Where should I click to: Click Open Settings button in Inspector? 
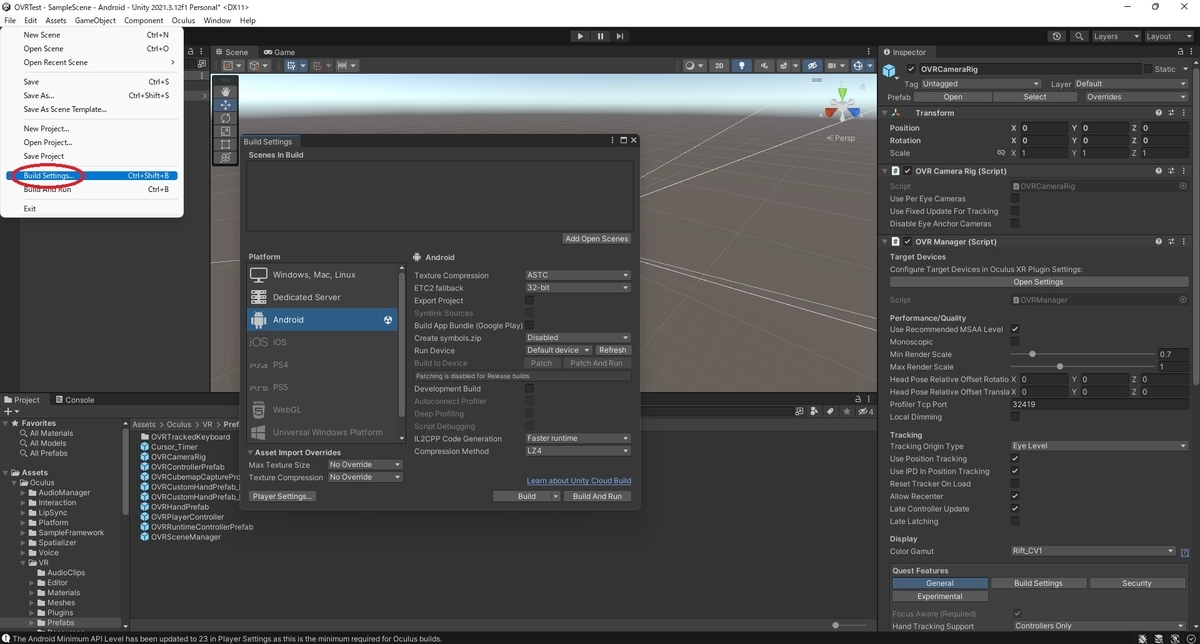(x=1038, y=282)
